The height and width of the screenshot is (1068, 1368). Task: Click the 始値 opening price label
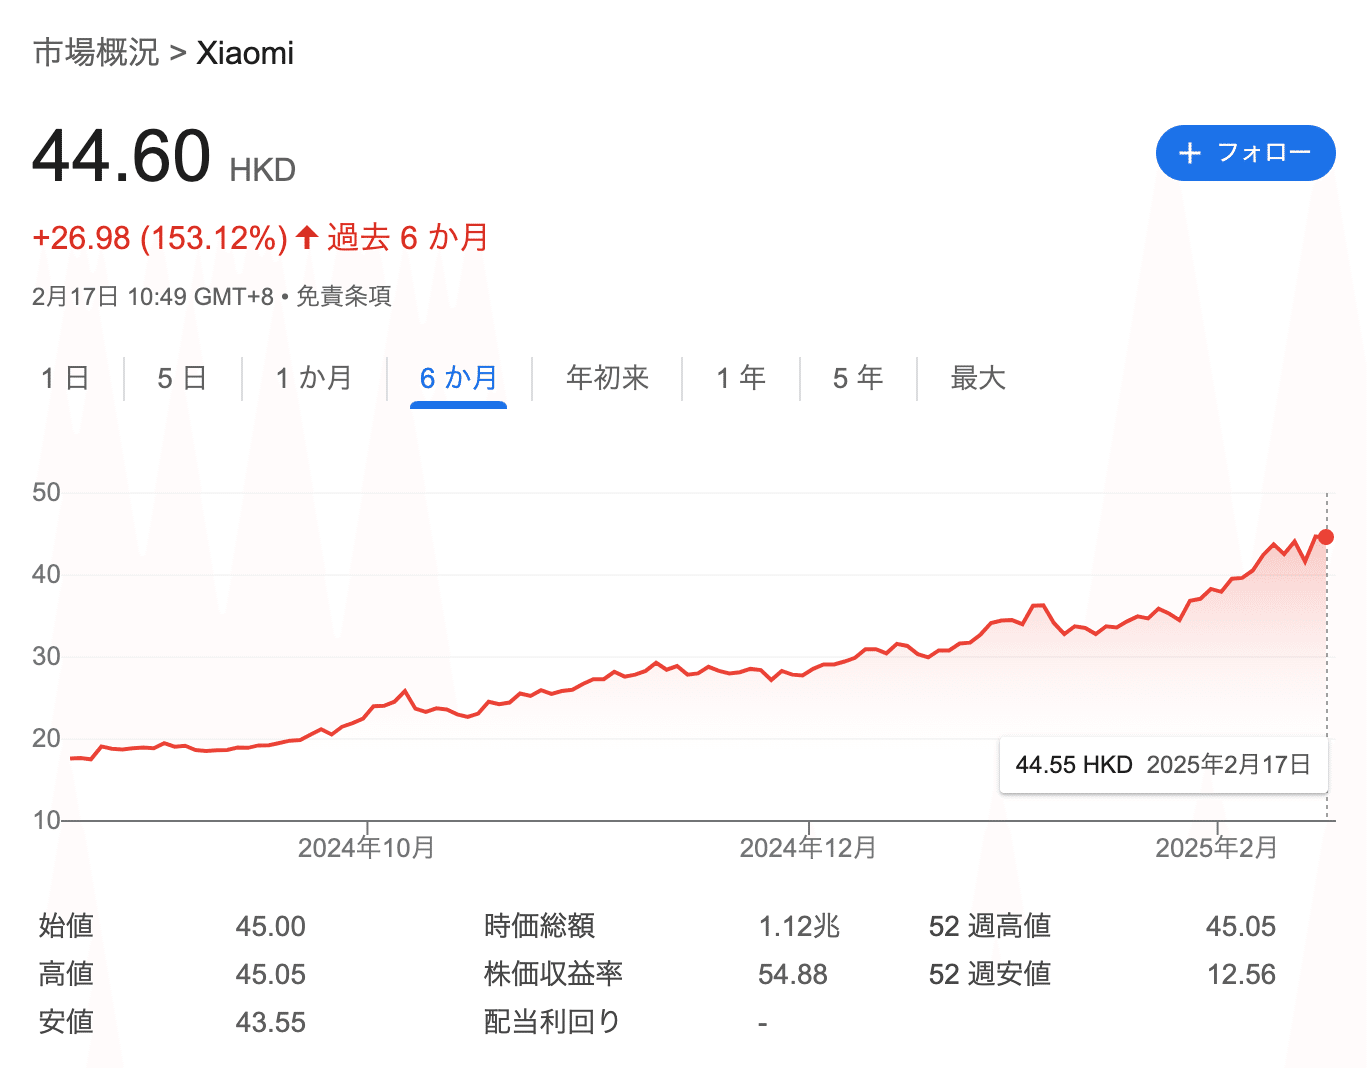[x=66, y=926]
